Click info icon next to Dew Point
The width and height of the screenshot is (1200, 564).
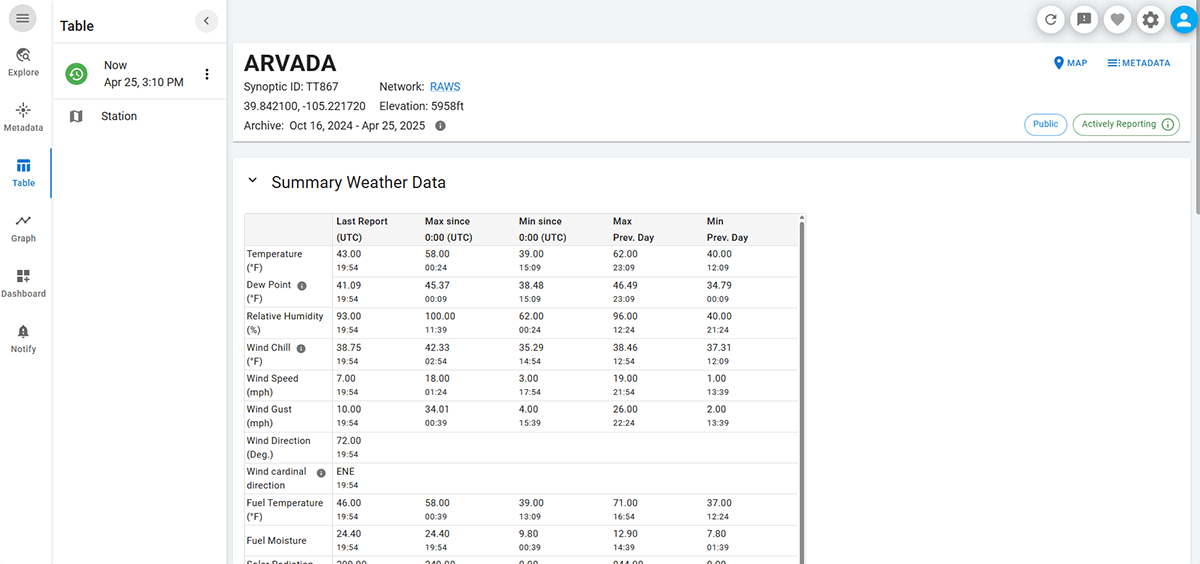point(302,285)
